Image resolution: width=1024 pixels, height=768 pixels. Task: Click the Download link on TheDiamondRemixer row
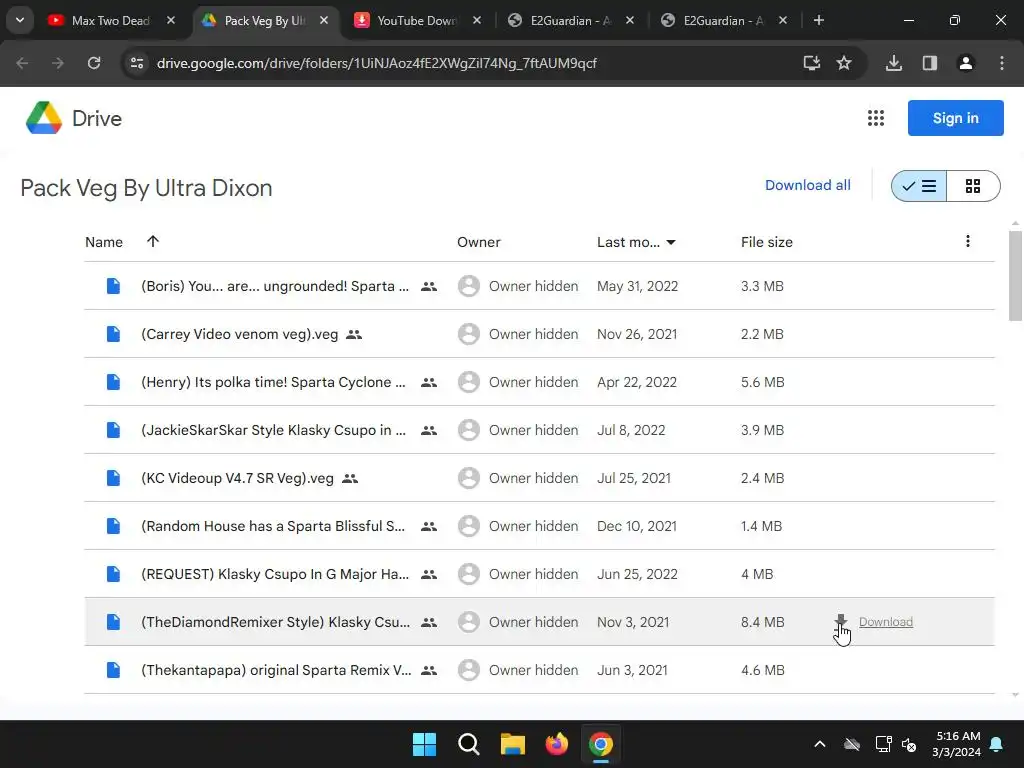(x=886, y=622)
